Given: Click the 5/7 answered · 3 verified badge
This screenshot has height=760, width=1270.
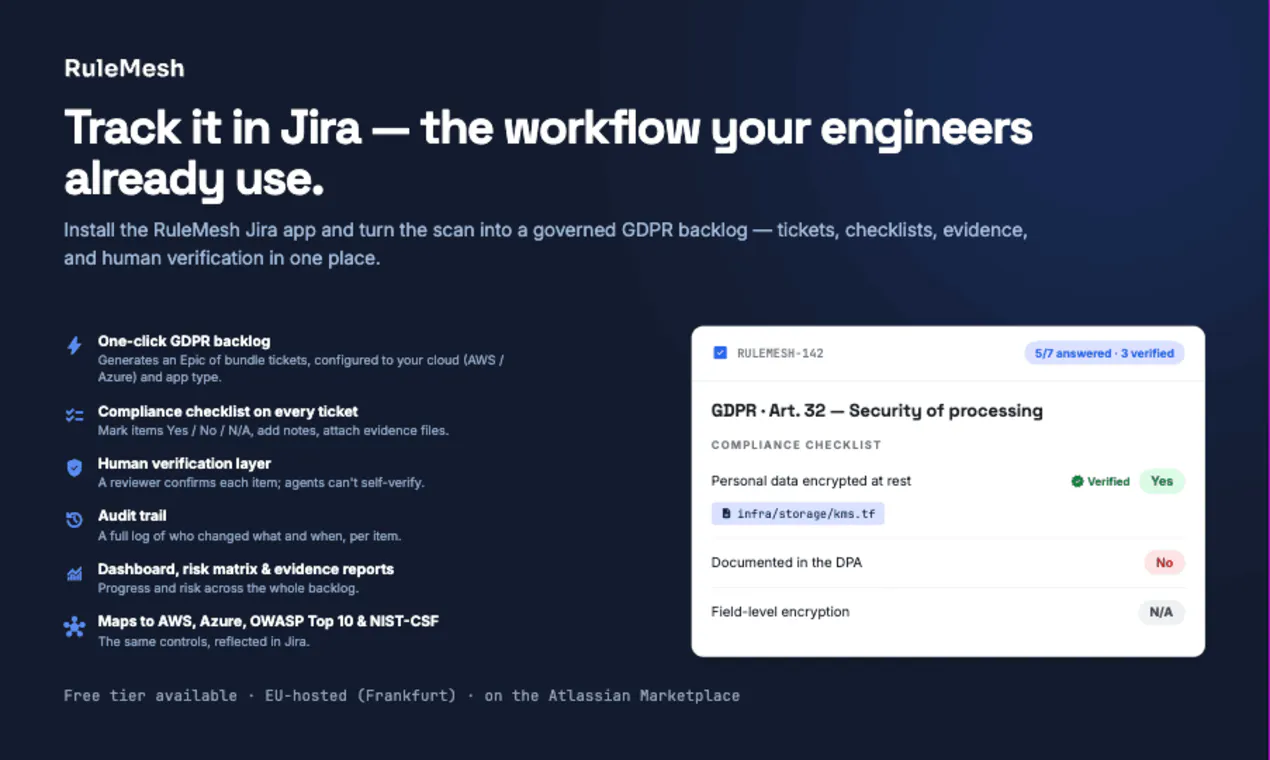Looking at the screenshot, I should tap(1104, 353).
